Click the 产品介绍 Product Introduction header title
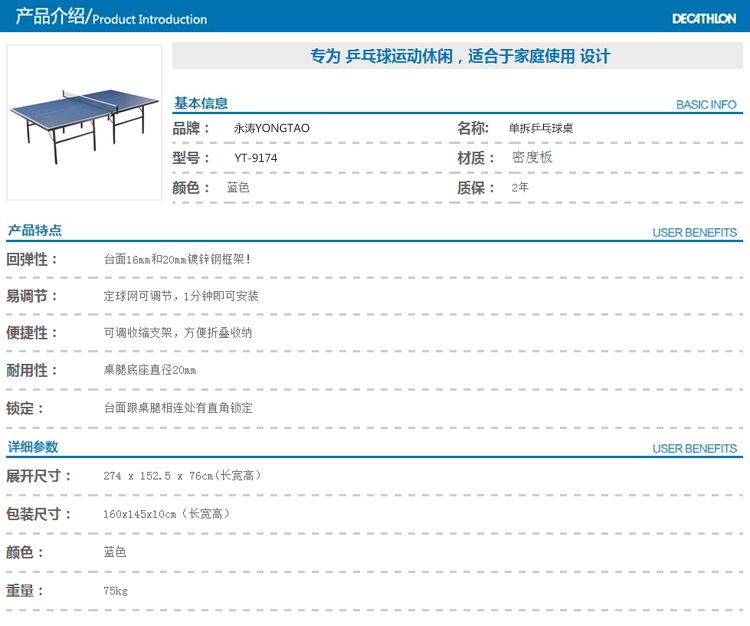750x626 pixels. click(111, 17)
